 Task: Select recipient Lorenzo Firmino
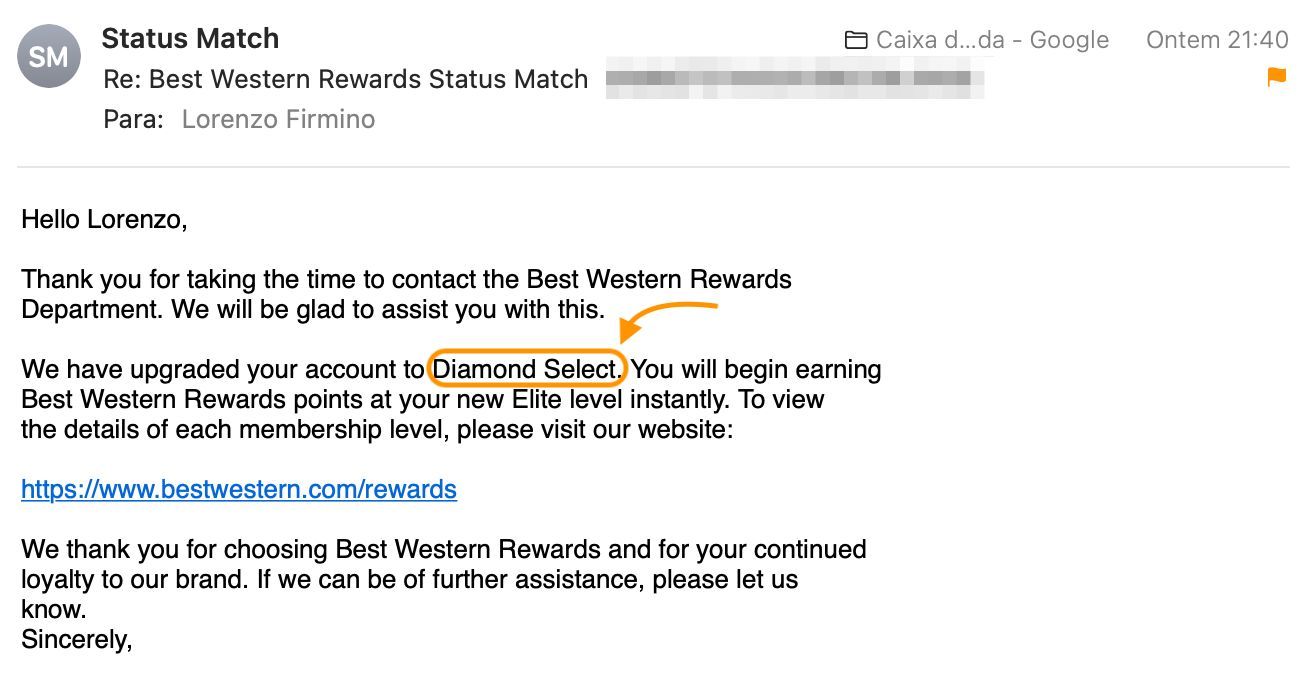point(278,119)
